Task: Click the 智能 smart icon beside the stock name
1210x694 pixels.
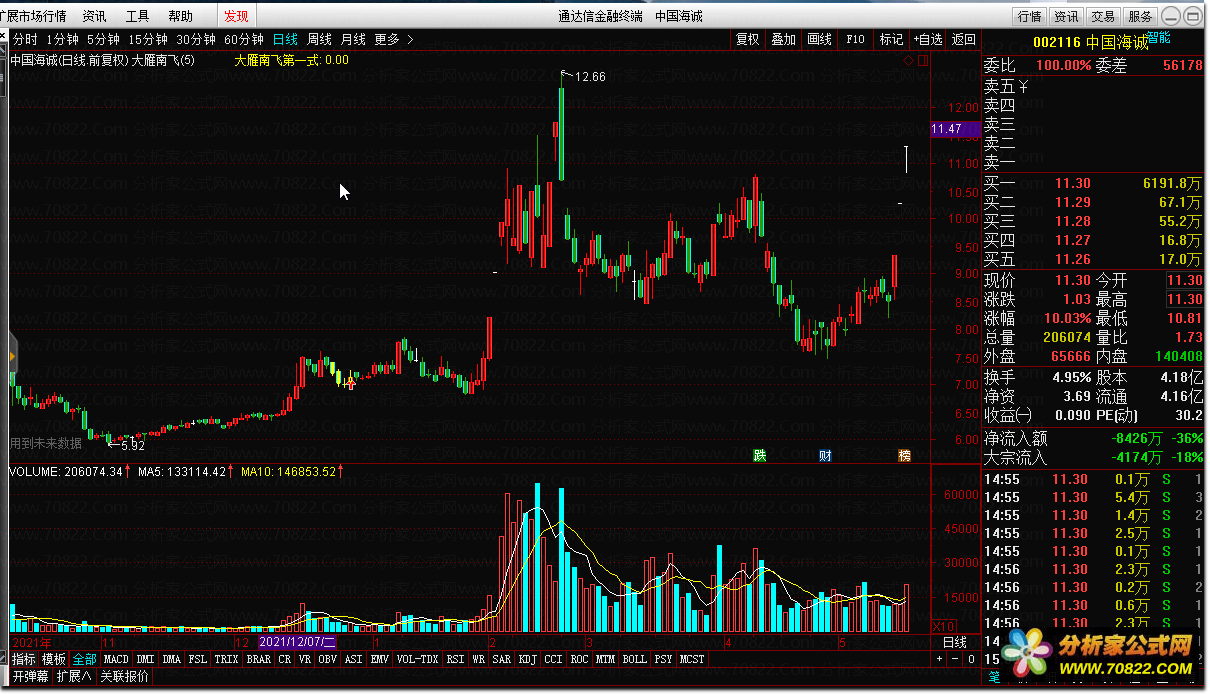Action: (1159, 38)
